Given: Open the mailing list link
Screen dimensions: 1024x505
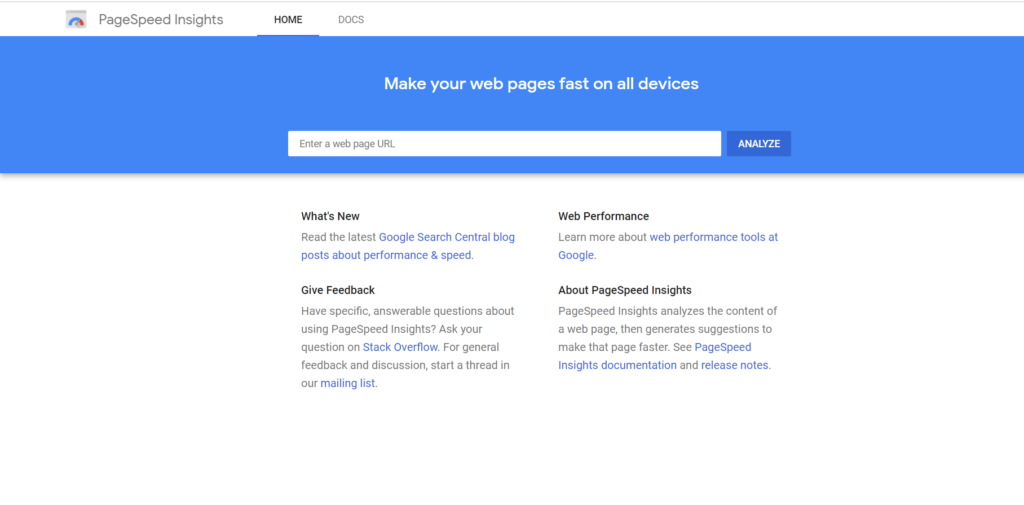Looking at the screenshot, I should click(x=347, y=383).
